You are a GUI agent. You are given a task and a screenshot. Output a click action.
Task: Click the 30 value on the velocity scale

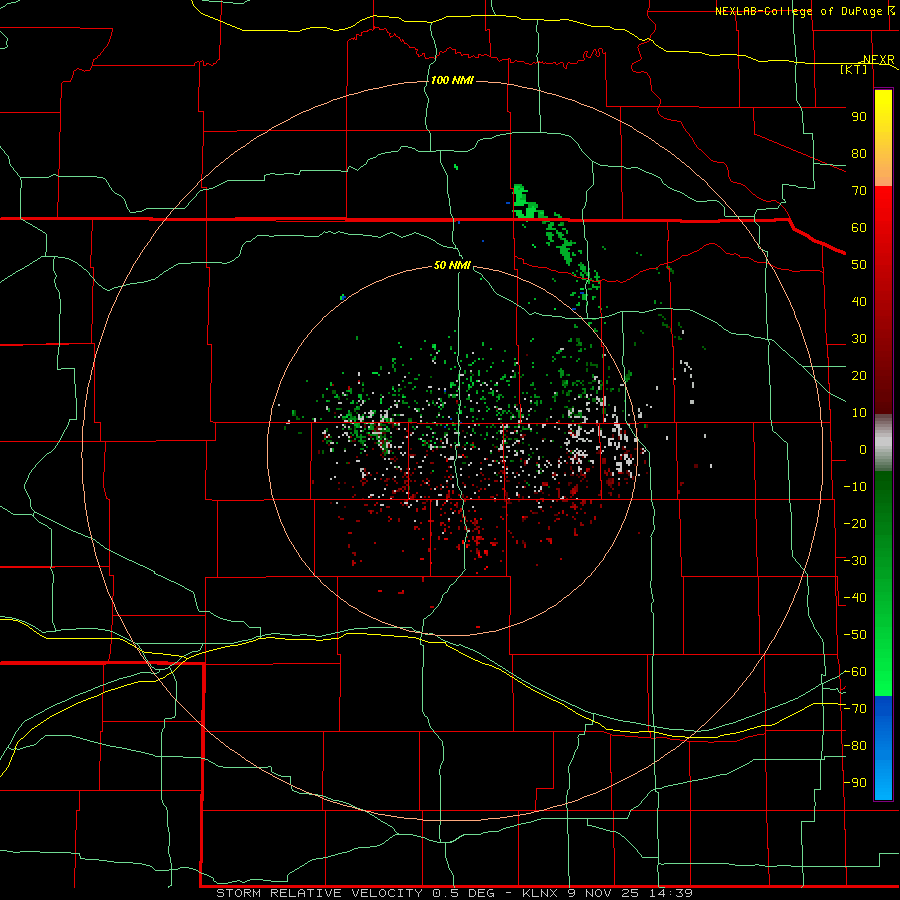[x=859, y=339]
